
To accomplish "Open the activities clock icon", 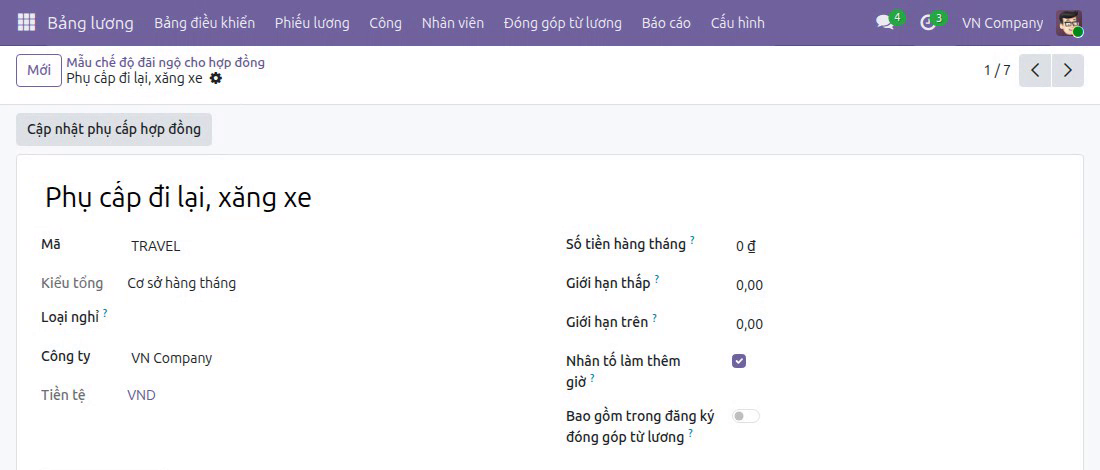I will (x=928, y=22).
